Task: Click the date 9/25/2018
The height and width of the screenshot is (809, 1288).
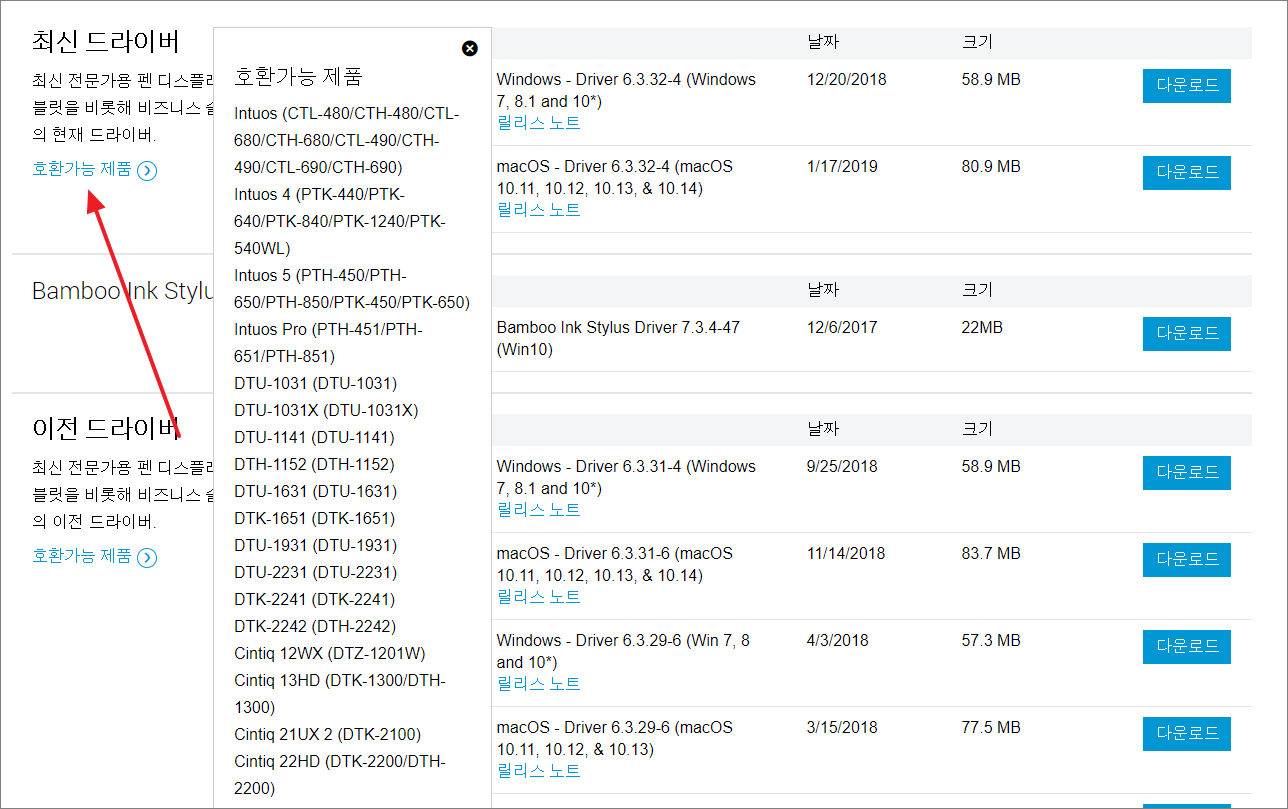Action: click(x=842, y=467)
